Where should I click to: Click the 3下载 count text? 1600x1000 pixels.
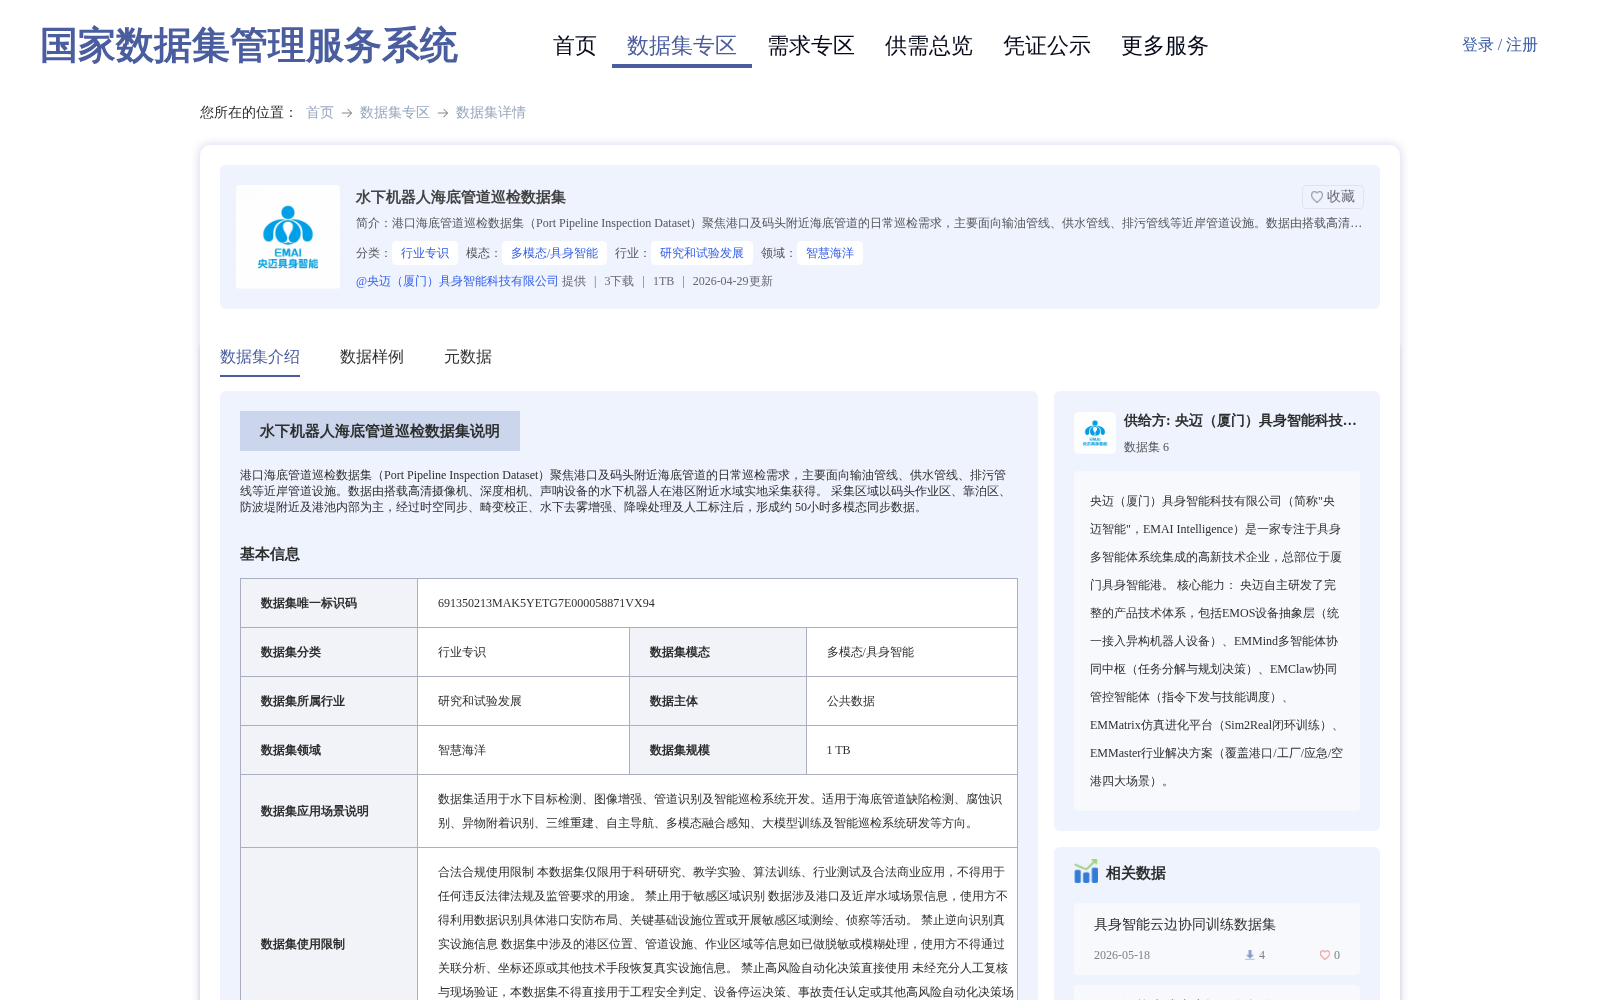[619, 281]
